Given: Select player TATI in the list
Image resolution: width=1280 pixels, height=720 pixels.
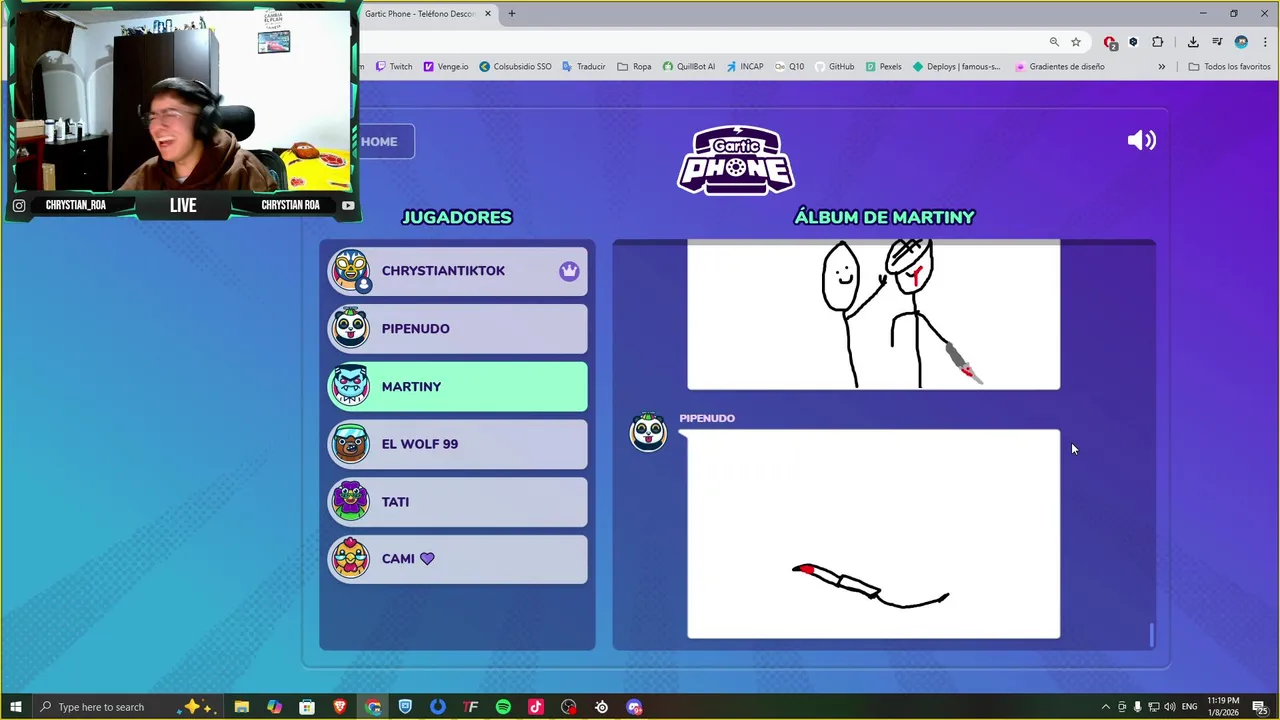Looking at the screenshot, I should point(458,502).
